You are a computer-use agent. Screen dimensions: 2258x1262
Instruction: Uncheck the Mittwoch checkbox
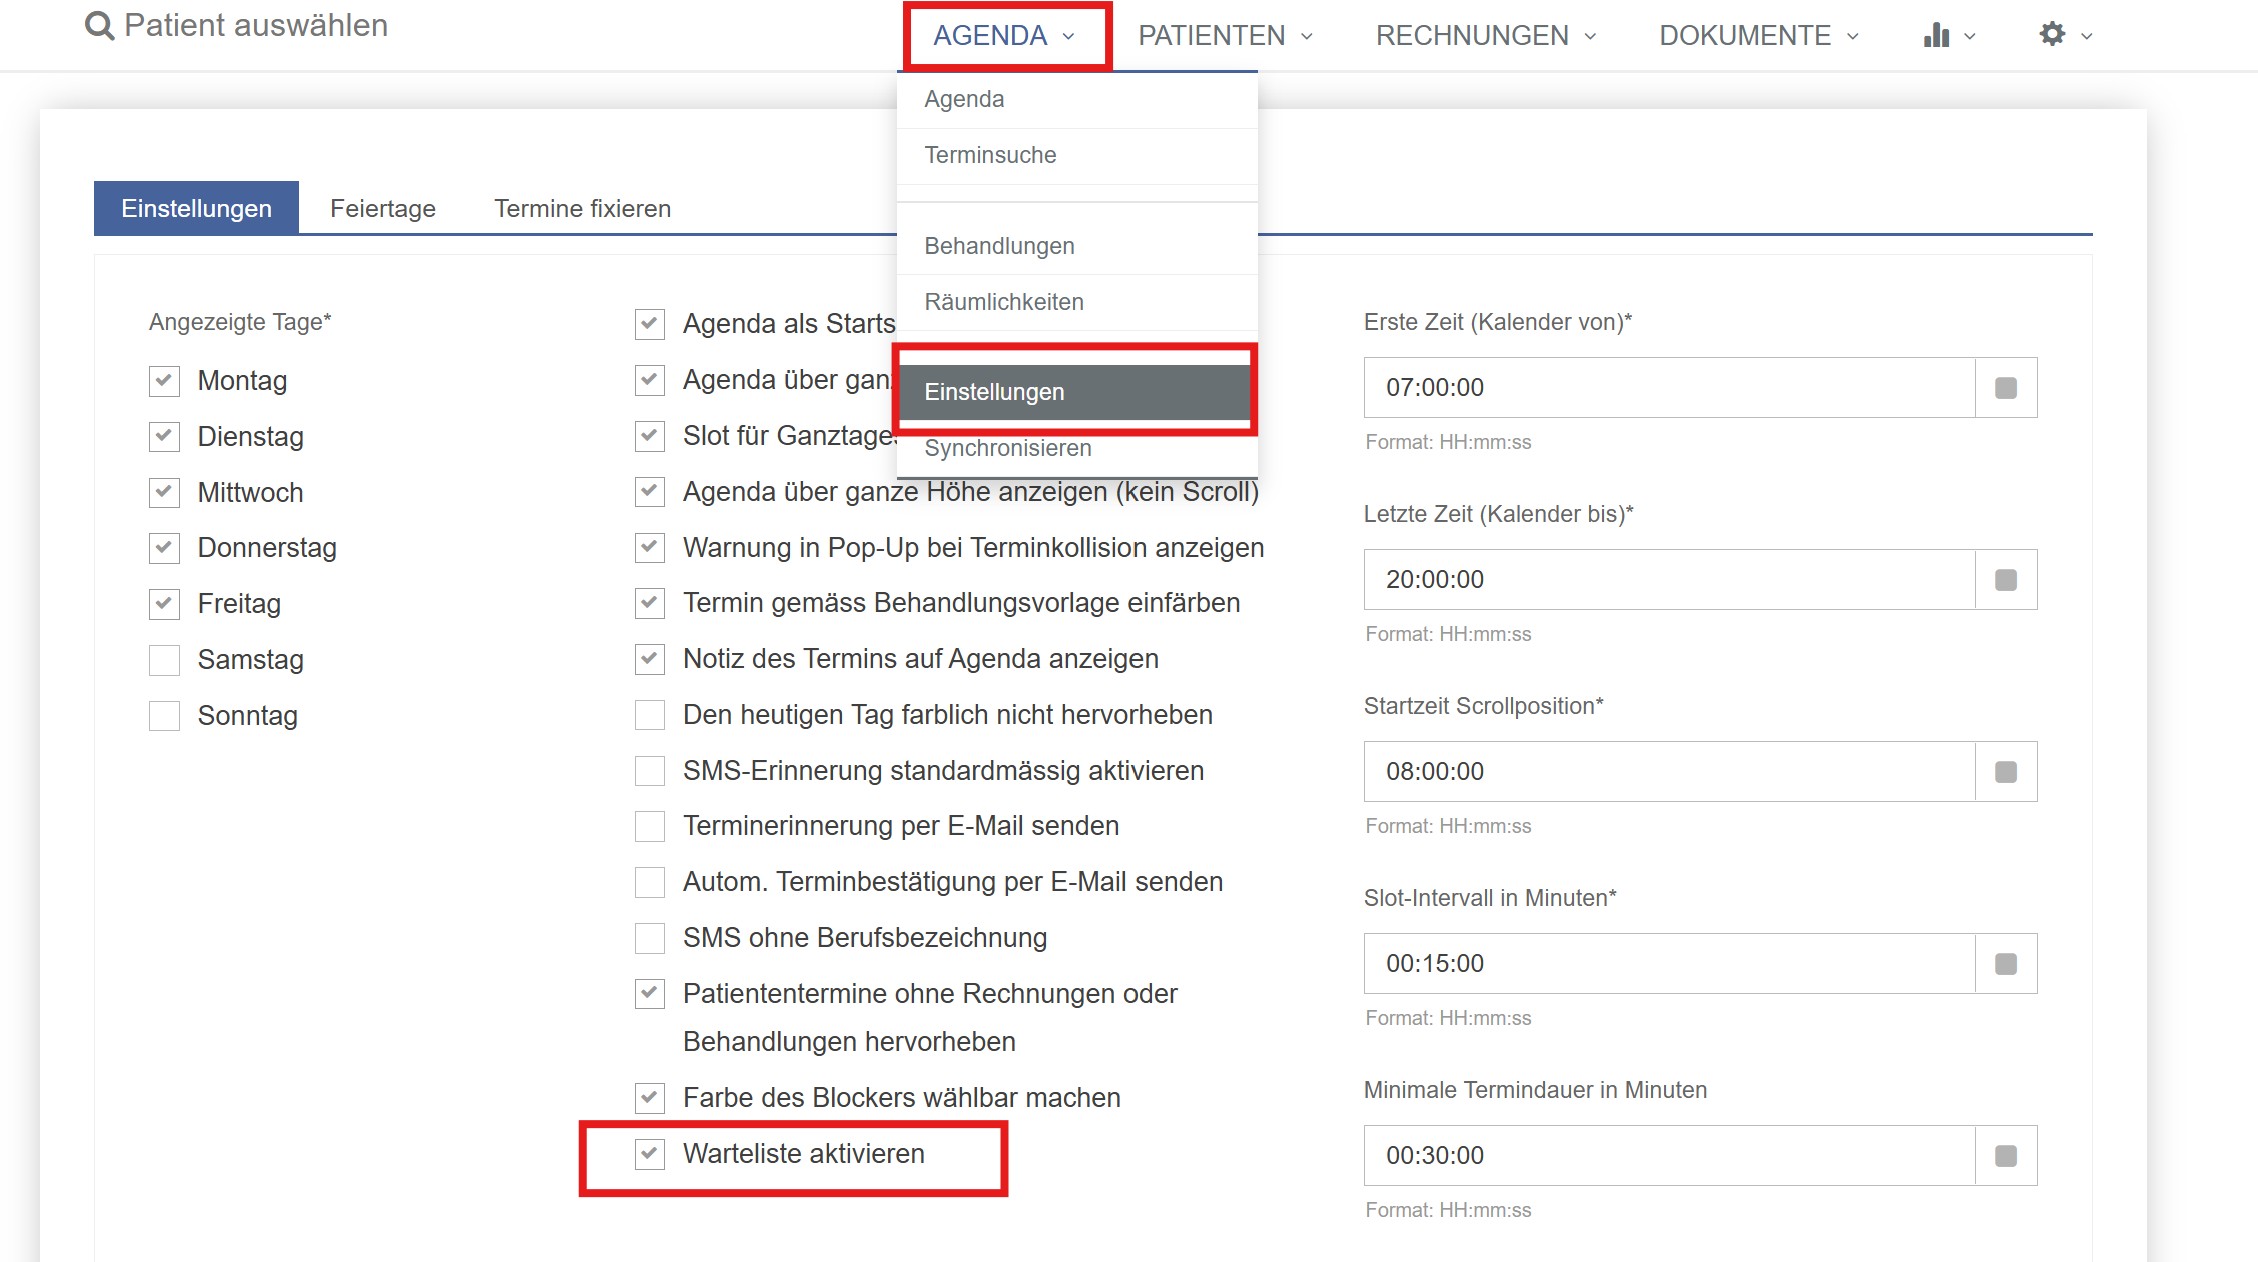click(164, 493)
